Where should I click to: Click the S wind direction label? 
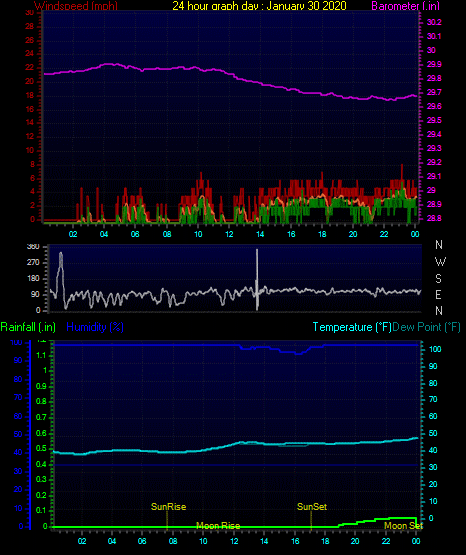pyautogui.click(x=438, y=279)
